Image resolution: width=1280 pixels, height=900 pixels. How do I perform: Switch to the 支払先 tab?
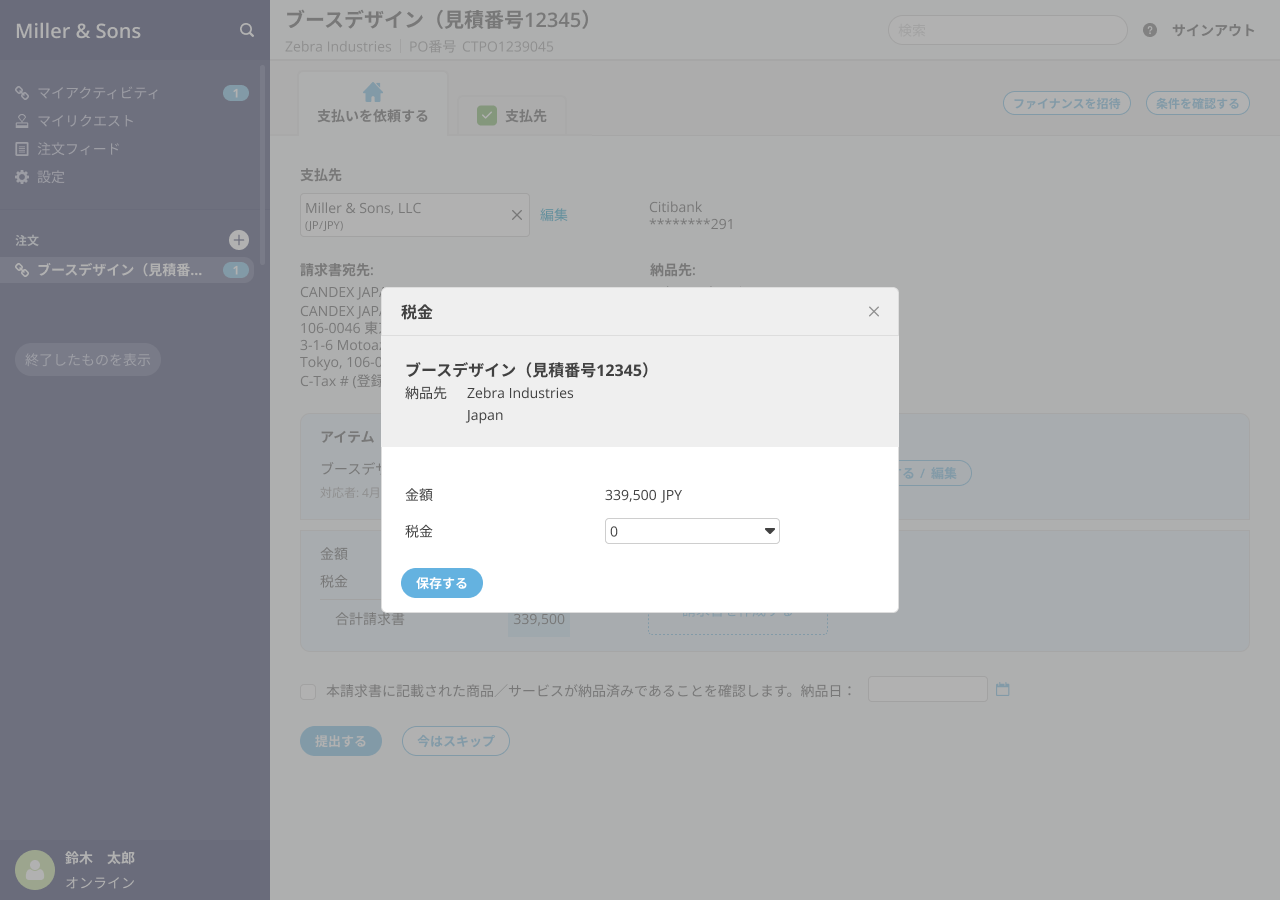[512, 116]
